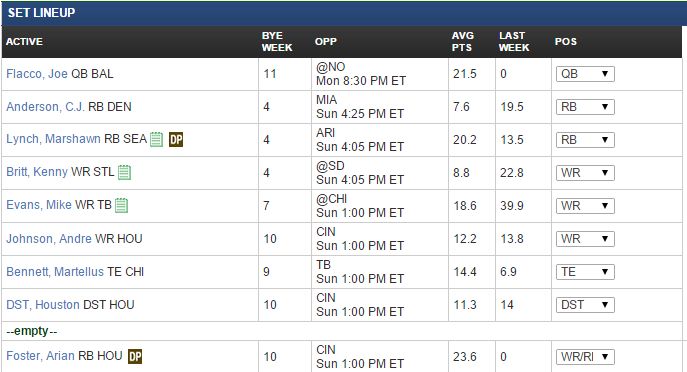Open the QB position dropdown for Flacco
This screenshot has height=372, width=687.
(585, 74)
